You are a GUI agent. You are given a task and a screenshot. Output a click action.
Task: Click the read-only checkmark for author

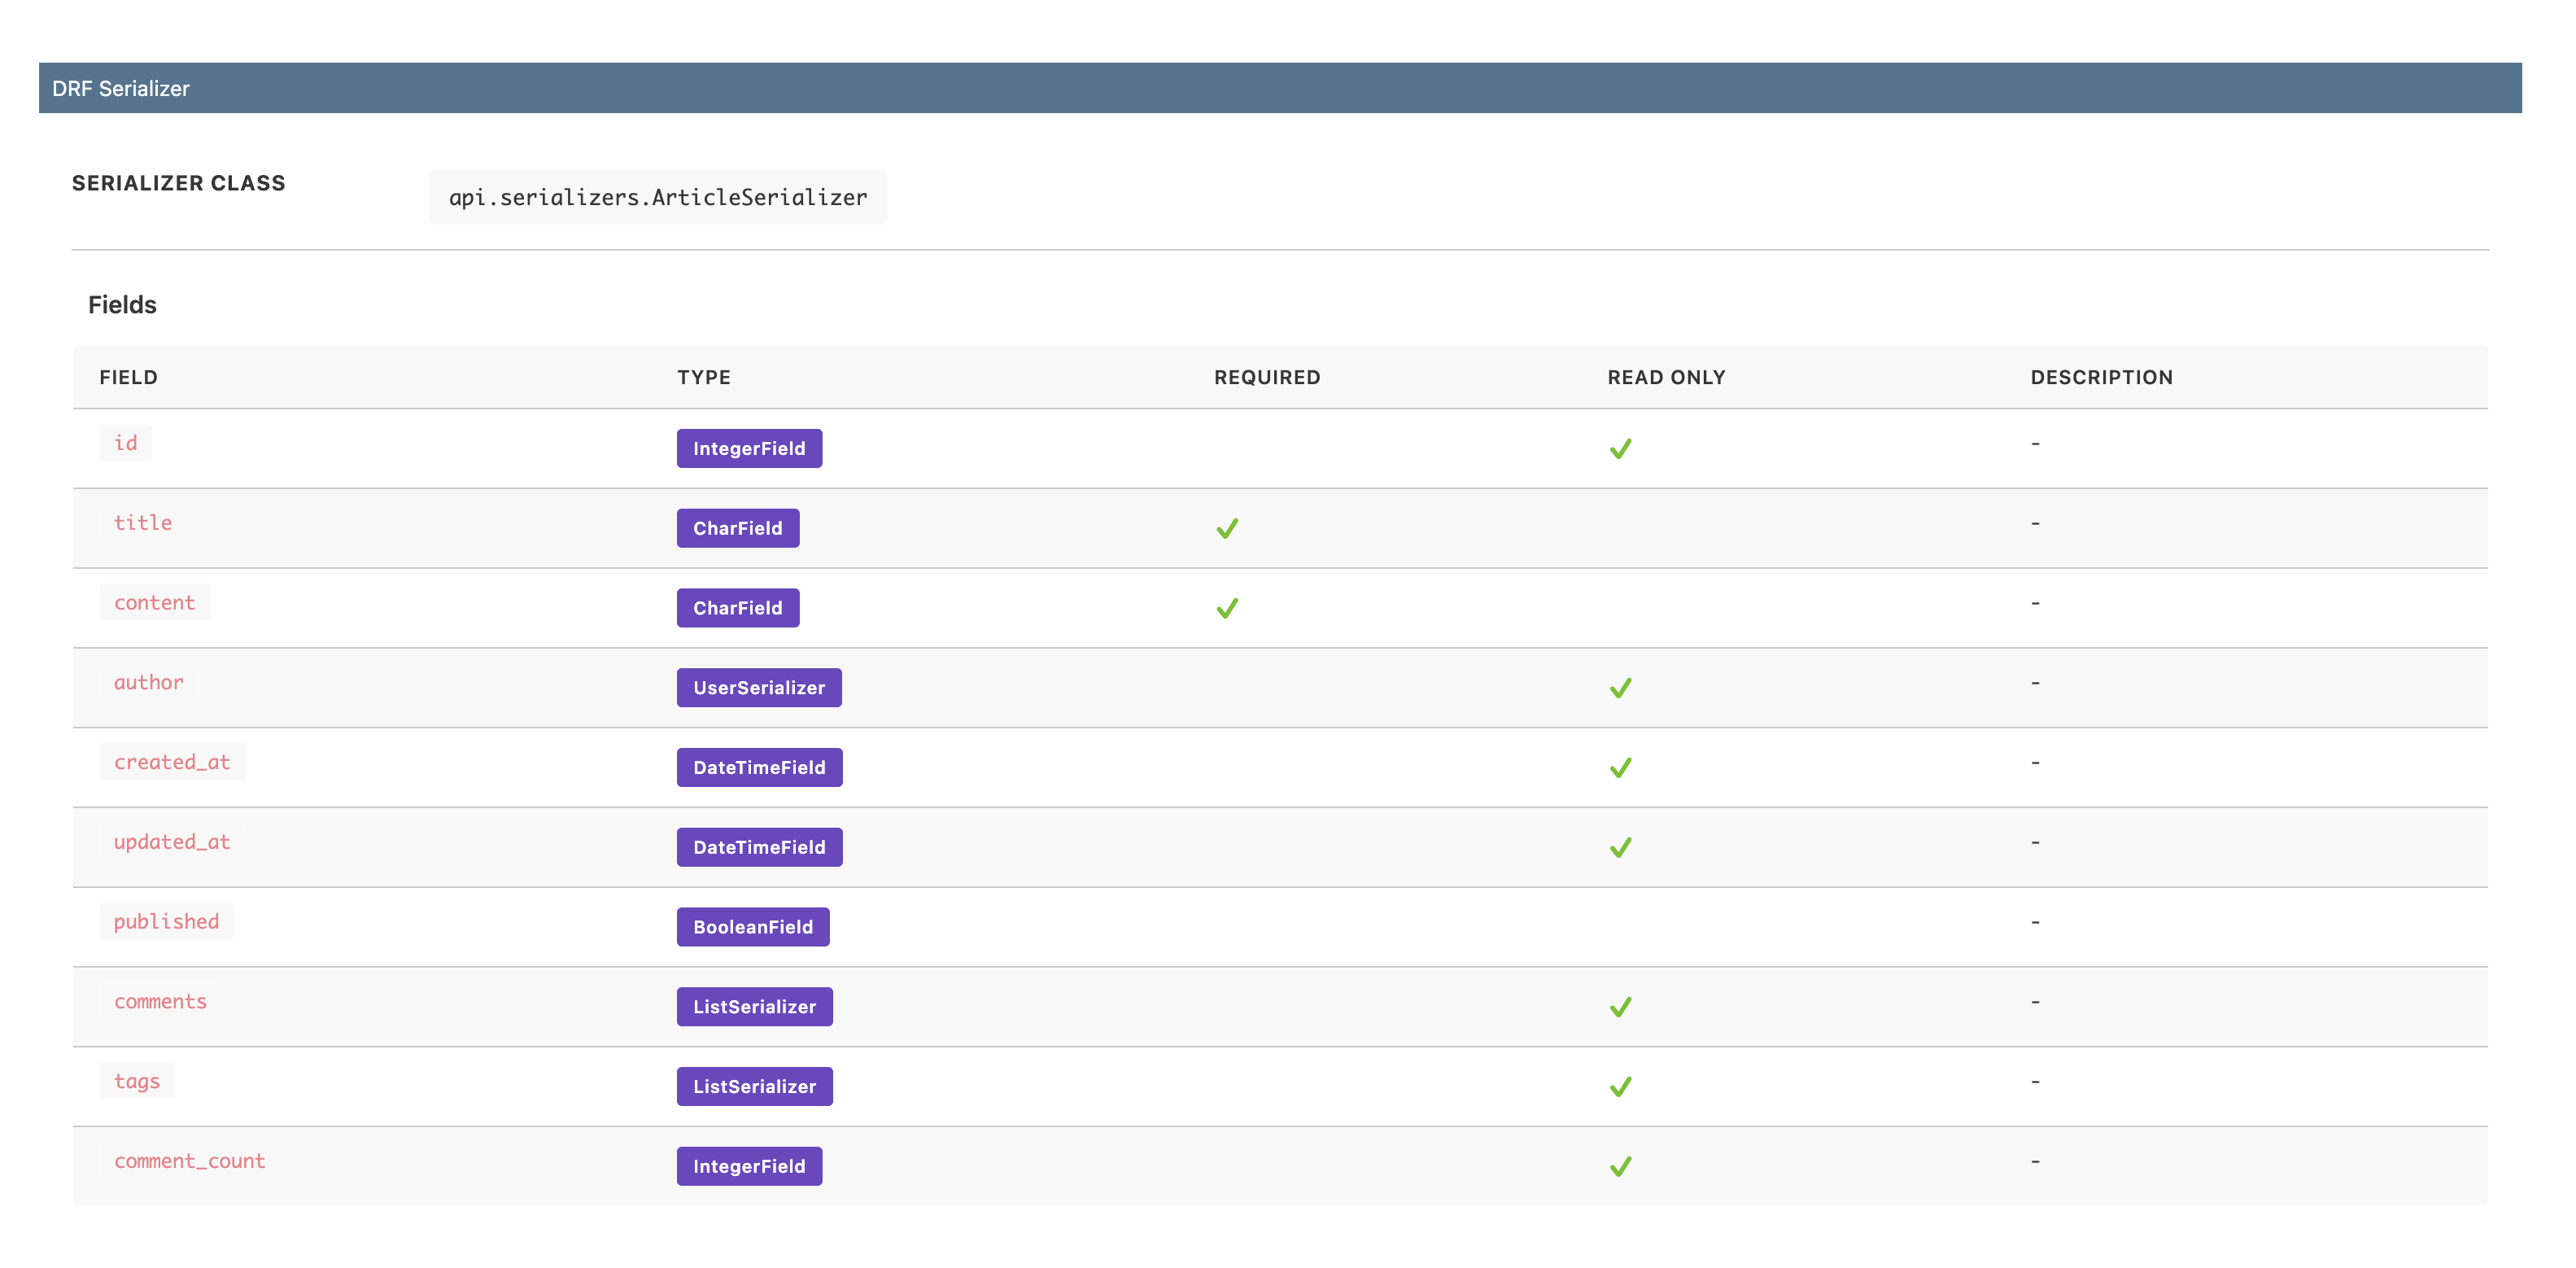[1620, 688]
